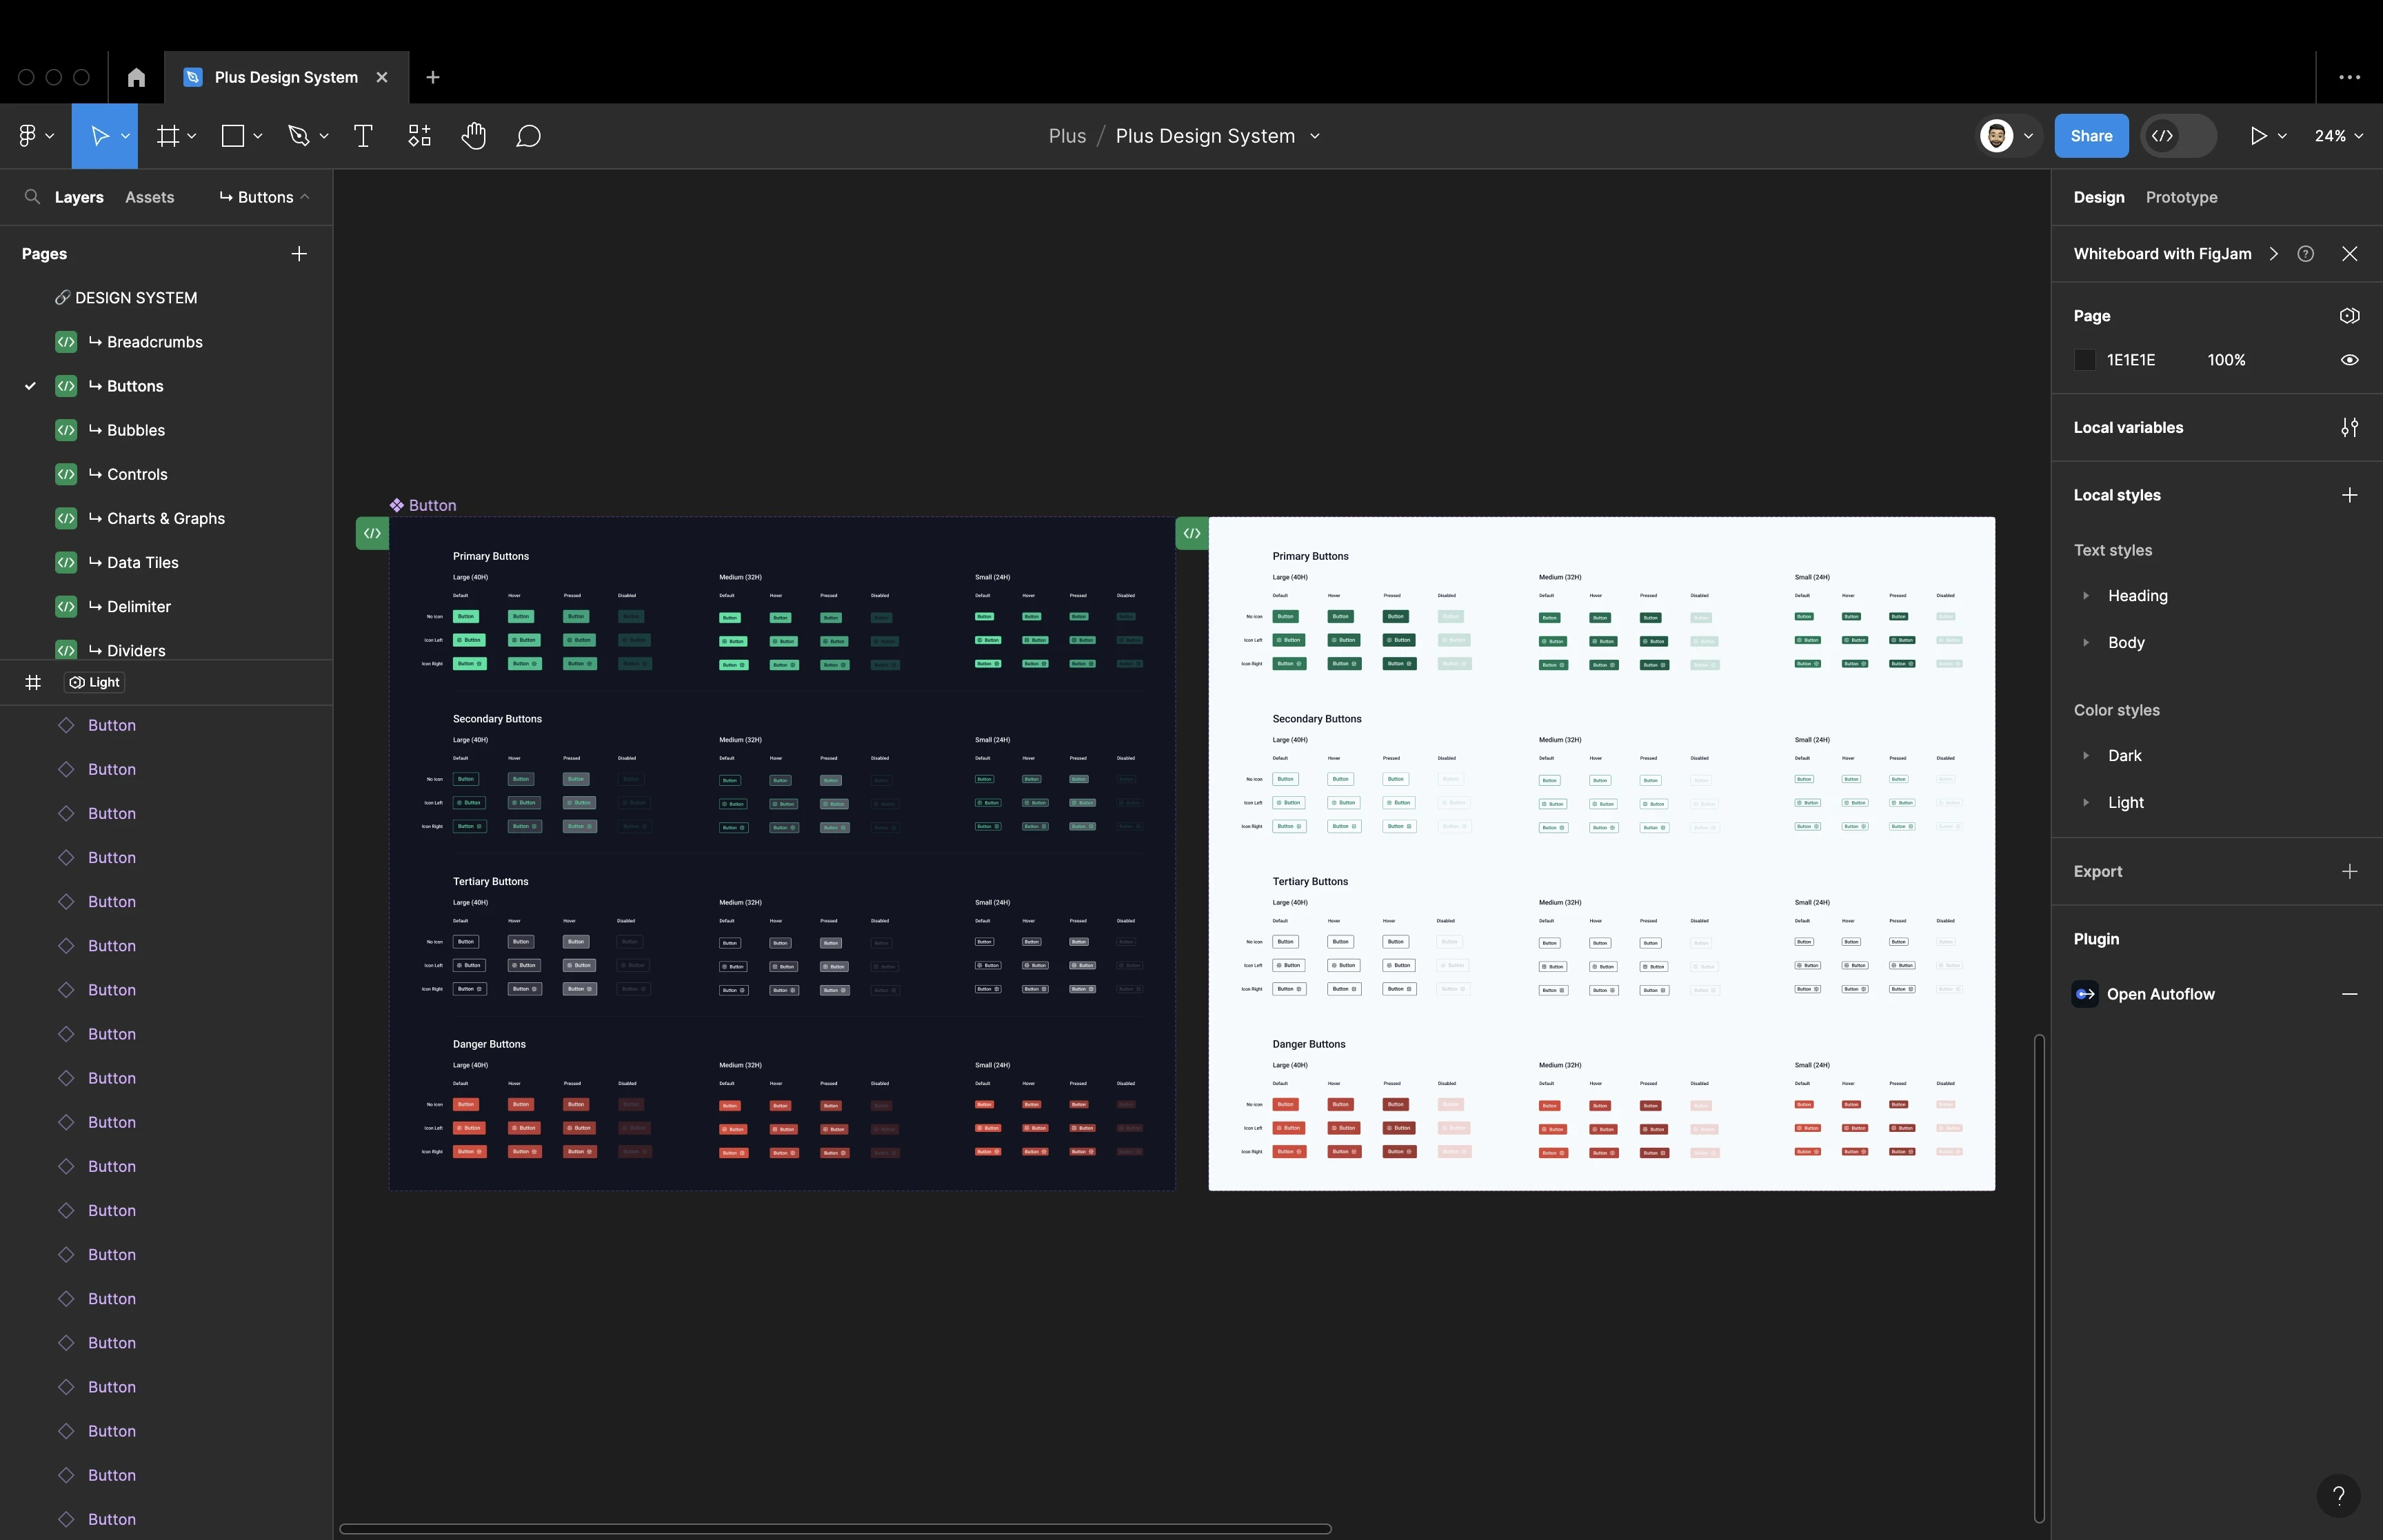Open the help question mark button
The height and width of the screenshot is (1540, 2383).
tap(2338, 1495)
